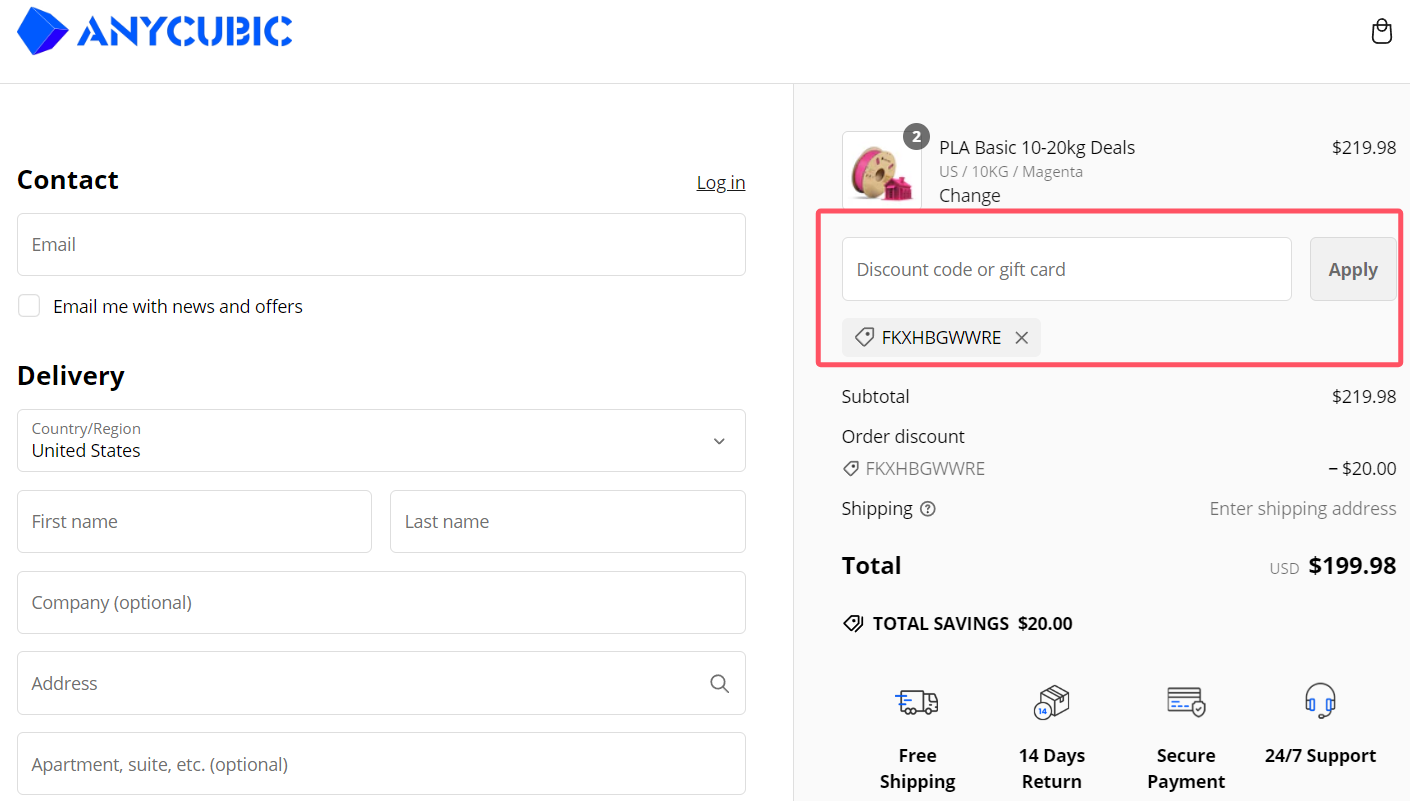Click the order discount value − $20.00
The image size is (1410, 801).
(1362, 468)
